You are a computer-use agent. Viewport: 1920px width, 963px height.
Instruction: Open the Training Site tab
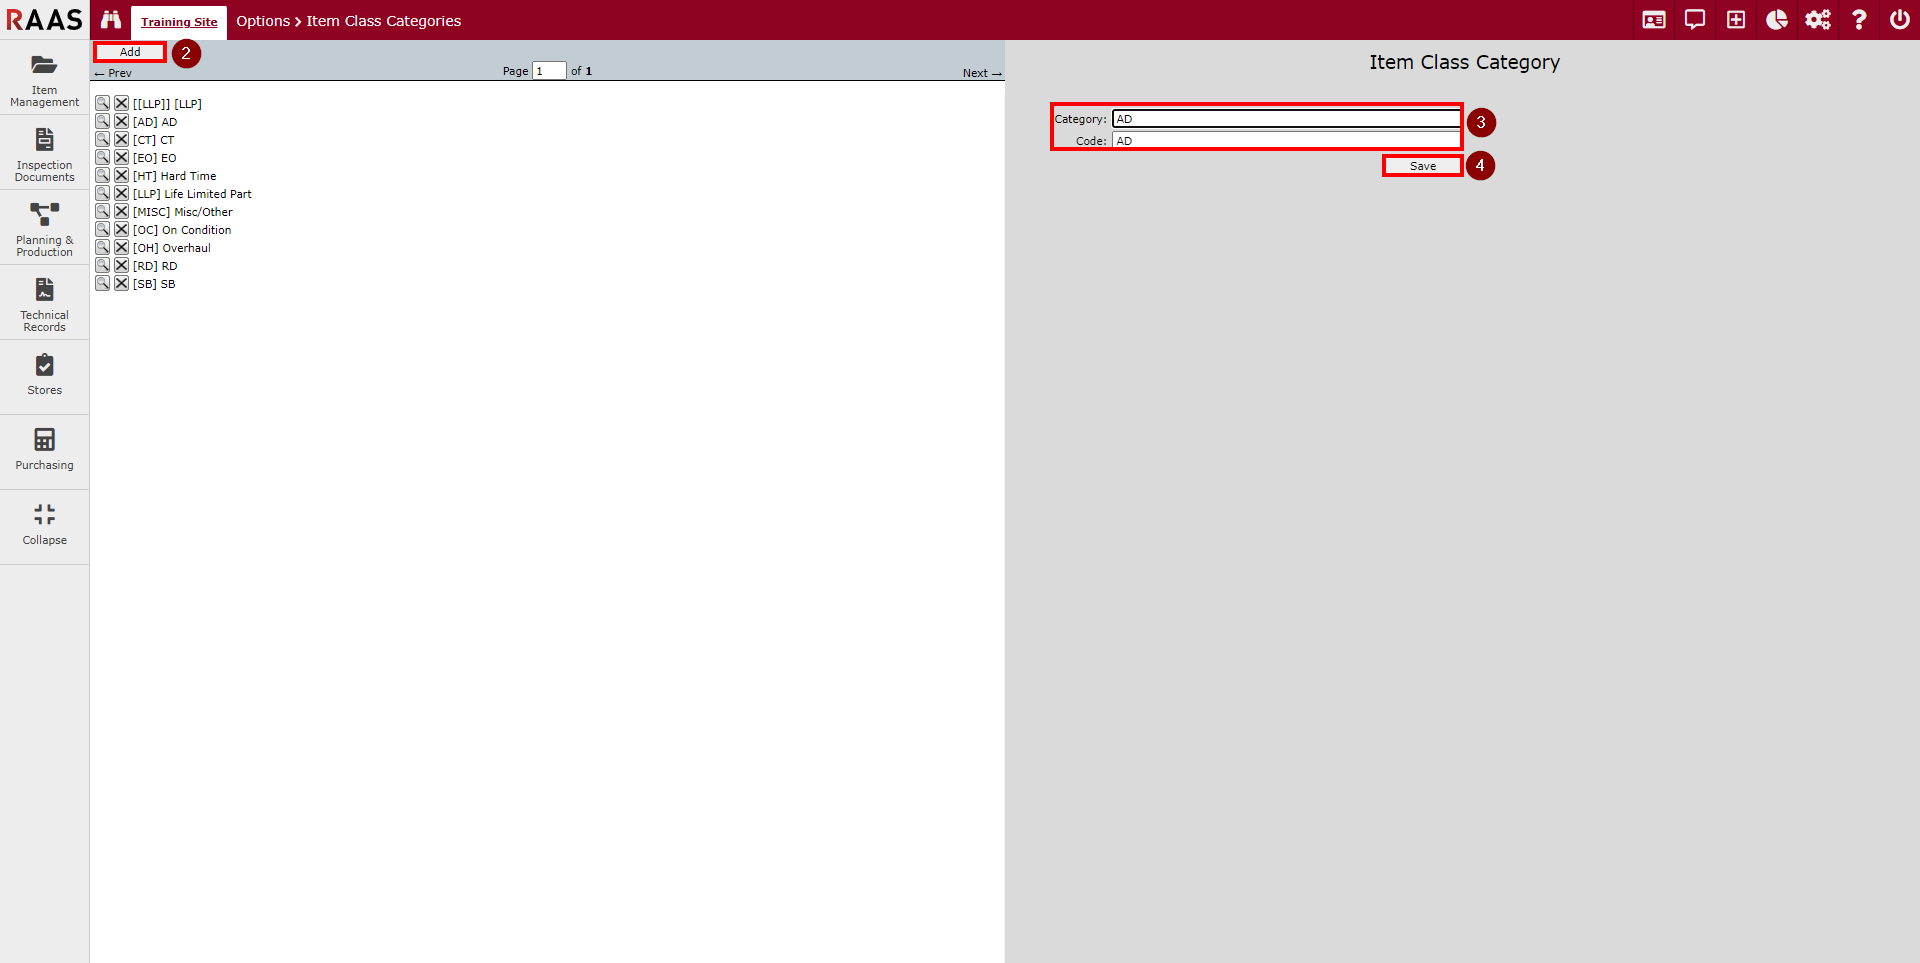[x=179, y=22]
